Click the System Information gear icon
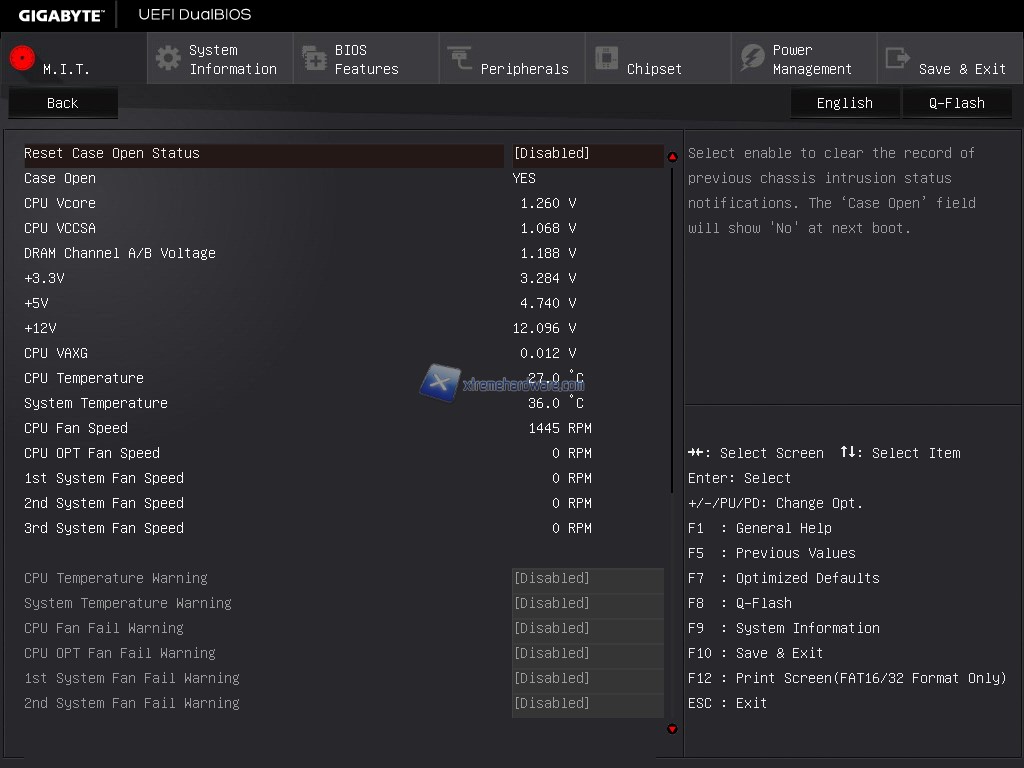This screenshot has height=768, width=1024. point(168,58)
